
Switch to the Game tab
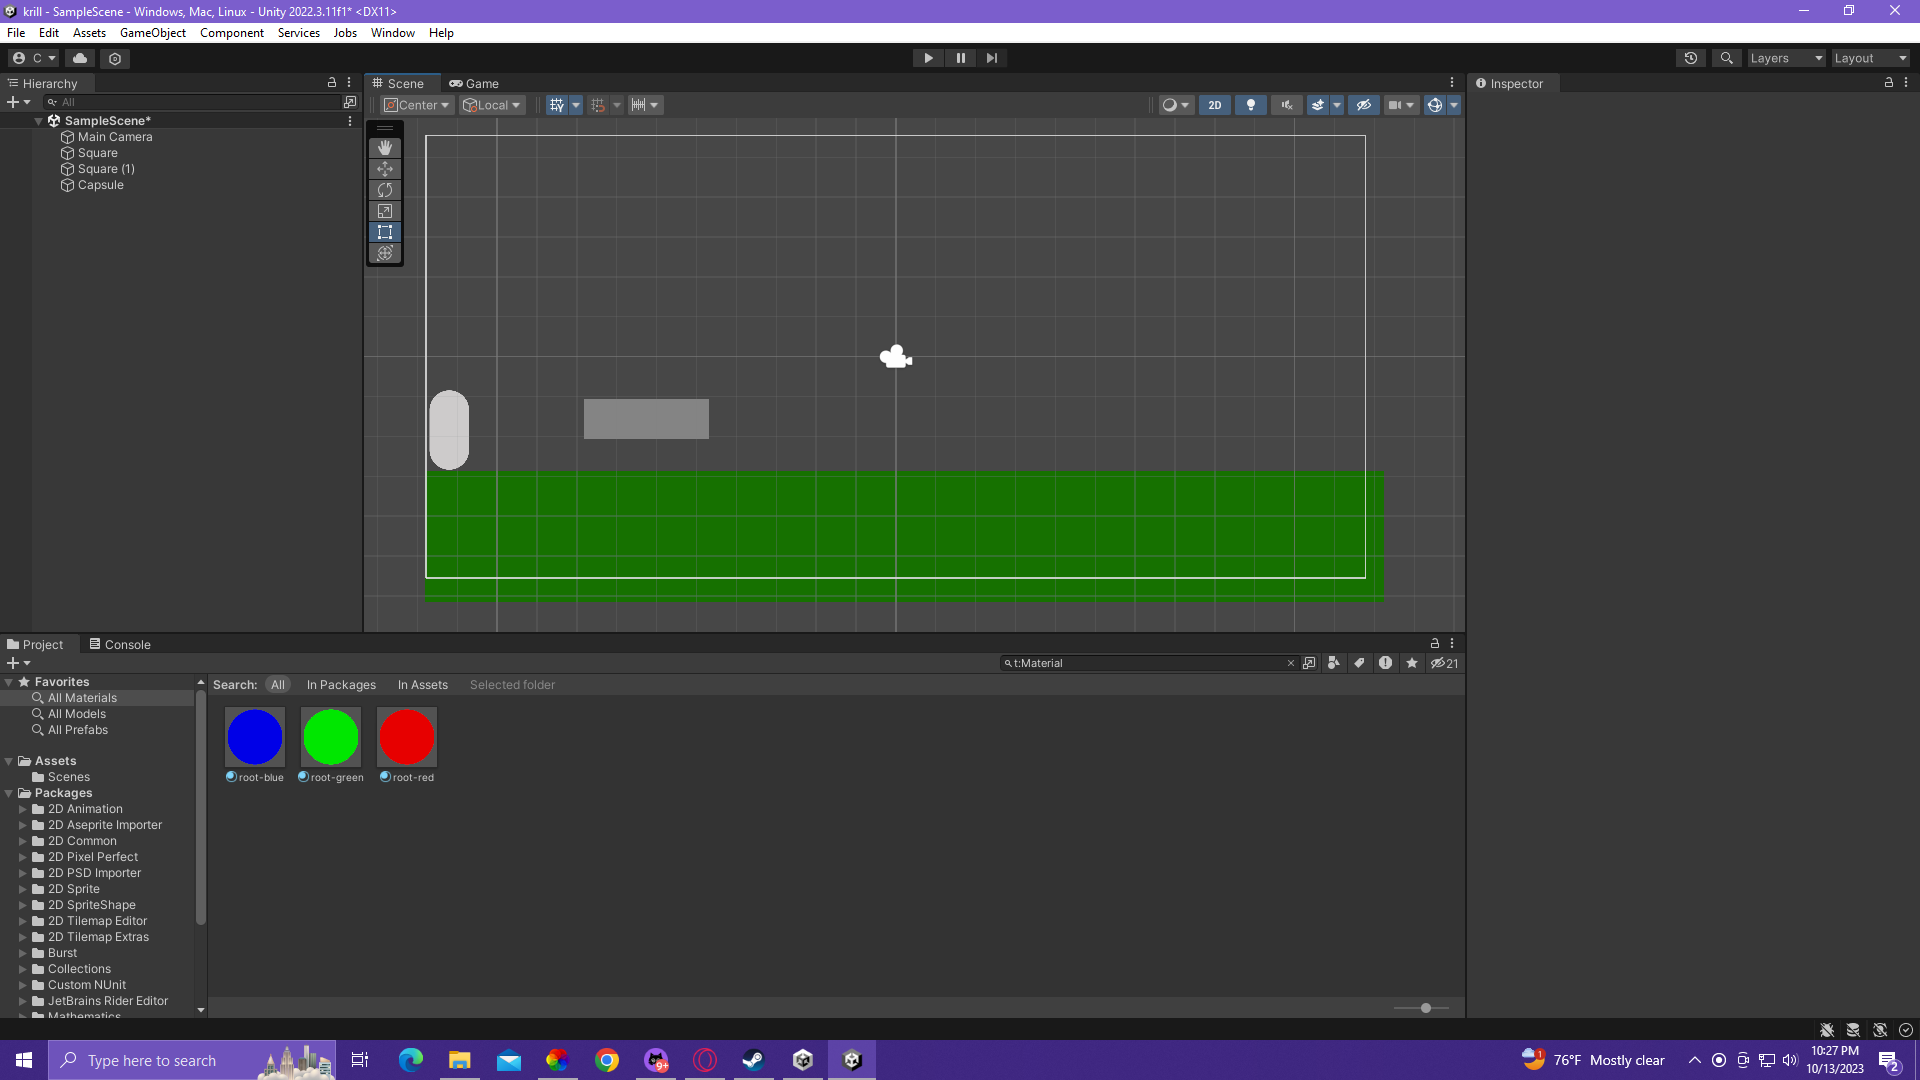point(474,84)
